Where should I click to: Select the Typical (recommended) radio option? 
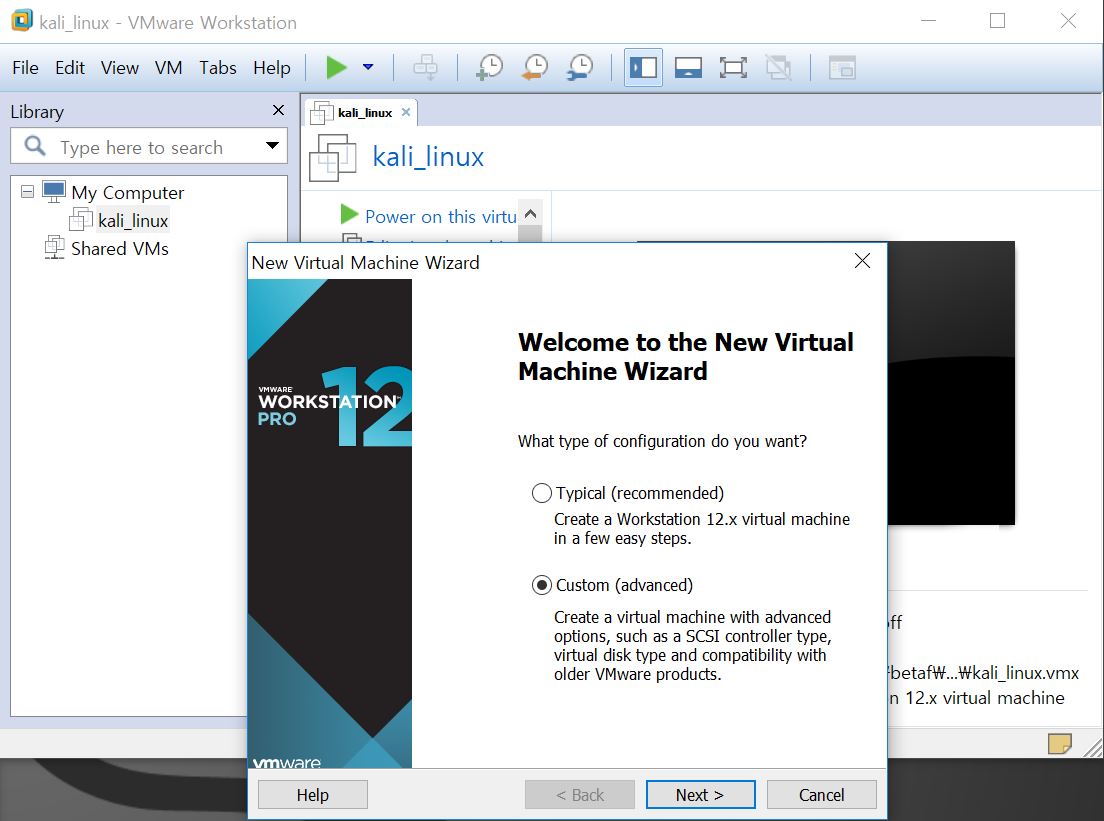click(x=541, y=493)
